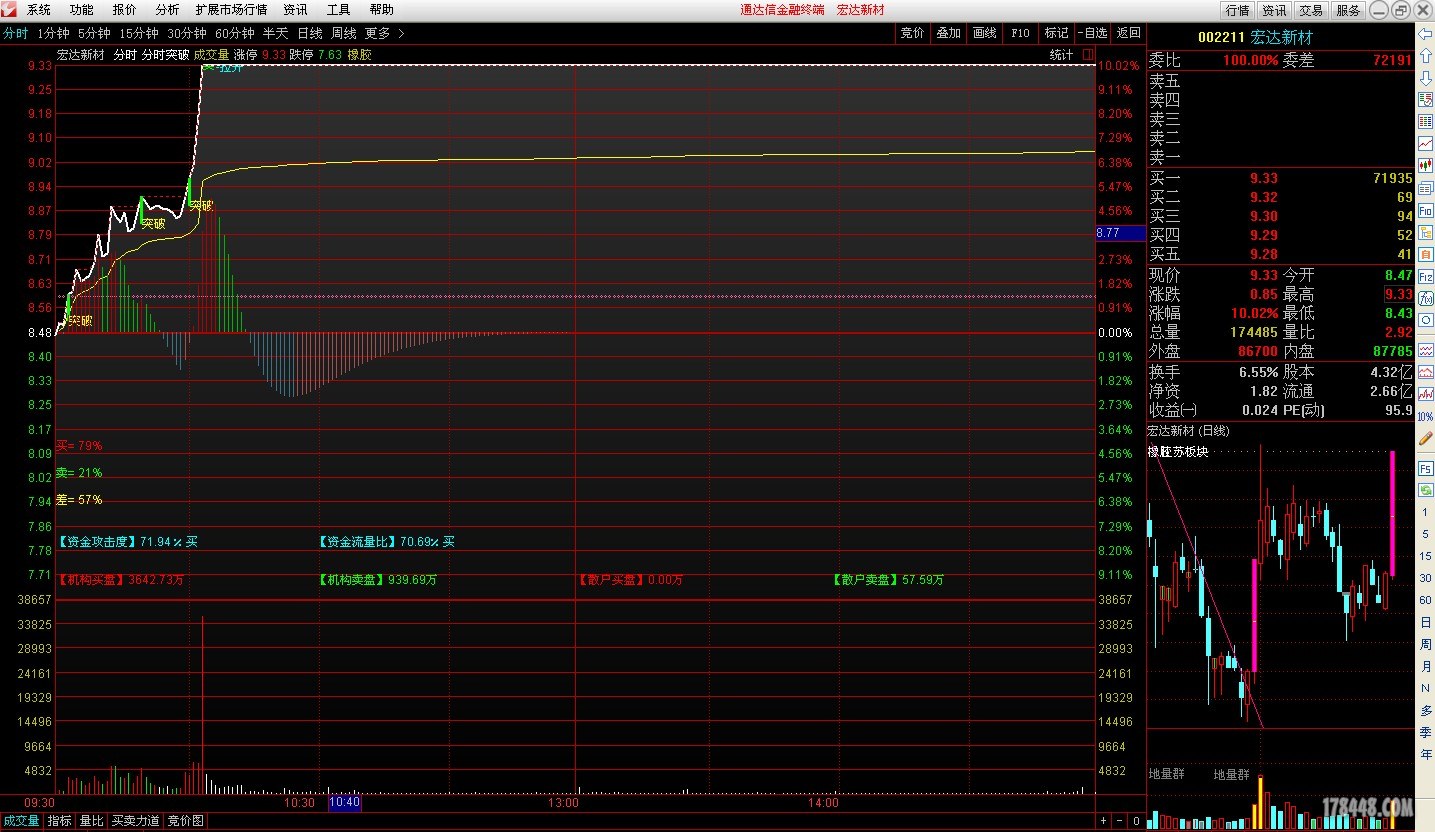Click the application logo in title bar
1435x832 pixels.
(x=9, y=9)
